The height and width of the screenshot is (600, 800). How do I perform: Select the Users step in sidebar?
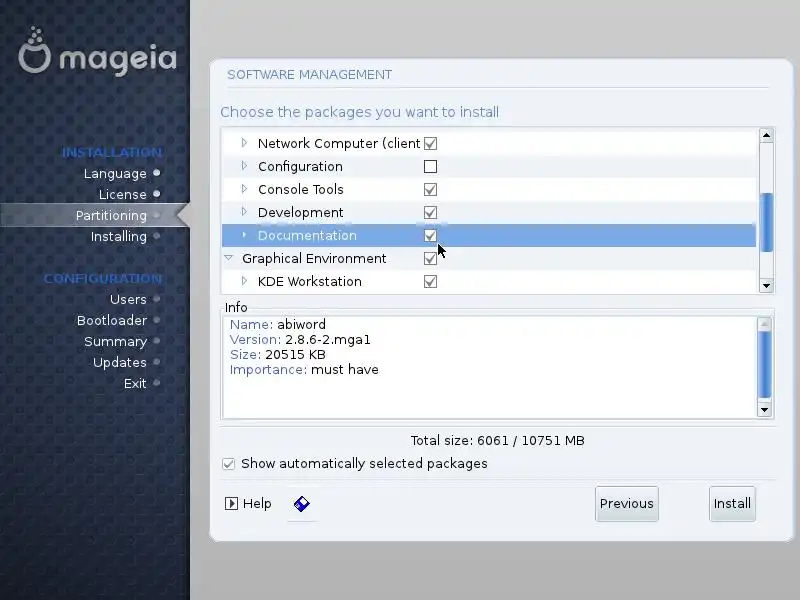click(128, 299)
